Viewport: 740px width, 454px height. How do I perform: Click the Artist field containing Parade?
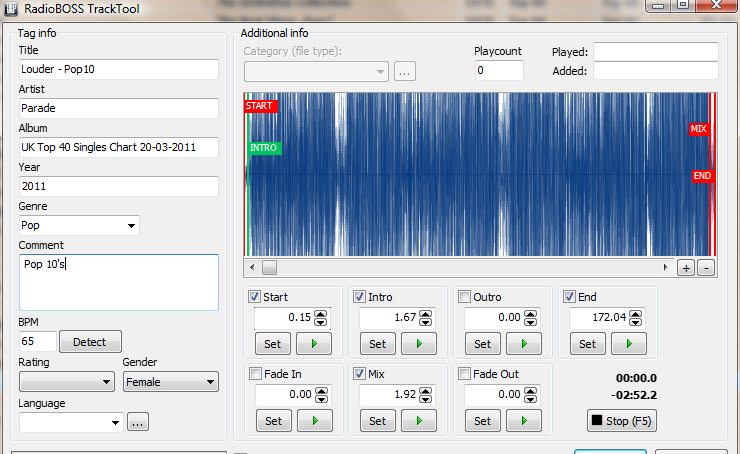pos(119,109)
